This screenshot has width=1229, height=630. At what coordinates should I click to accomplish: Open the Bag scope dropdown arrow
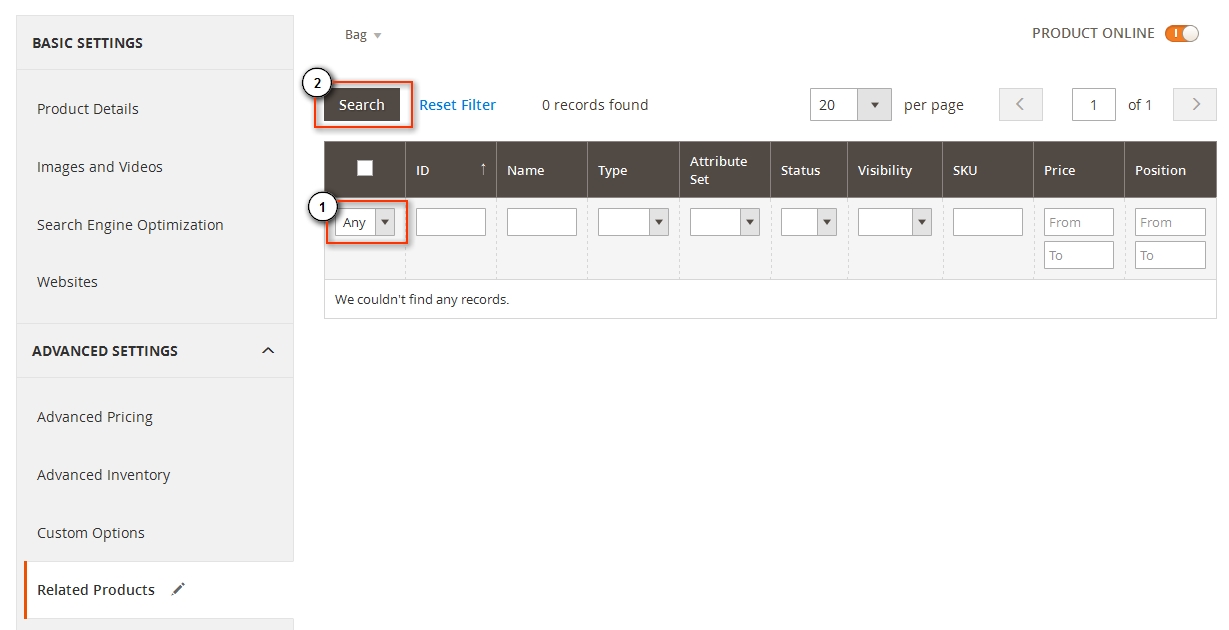point(377,34)
